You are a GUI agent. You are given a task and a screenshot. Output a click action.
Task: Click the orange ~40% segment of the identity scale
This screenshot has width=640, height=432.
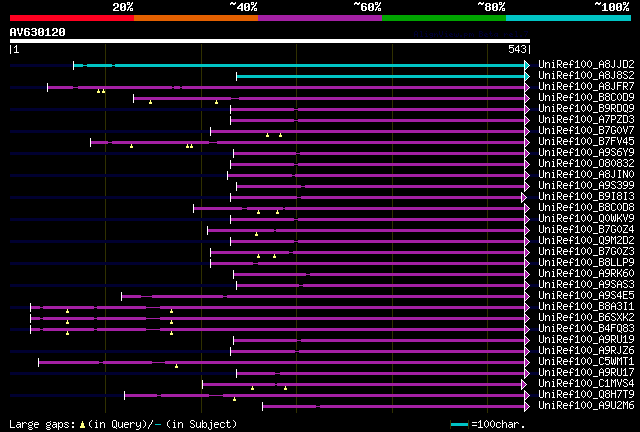196,18
